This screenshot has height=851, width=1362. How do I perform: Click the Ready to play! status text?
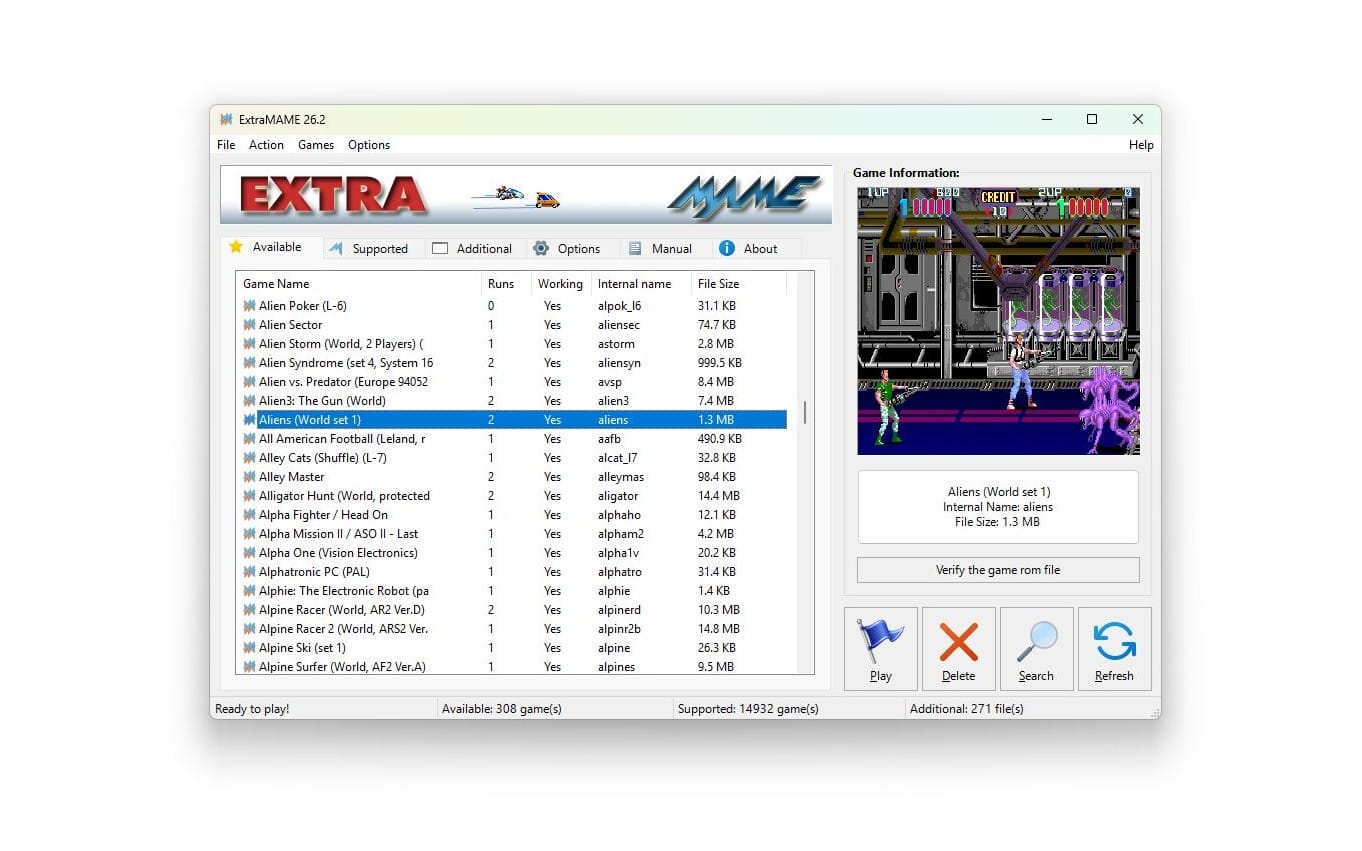click(252, 709)
